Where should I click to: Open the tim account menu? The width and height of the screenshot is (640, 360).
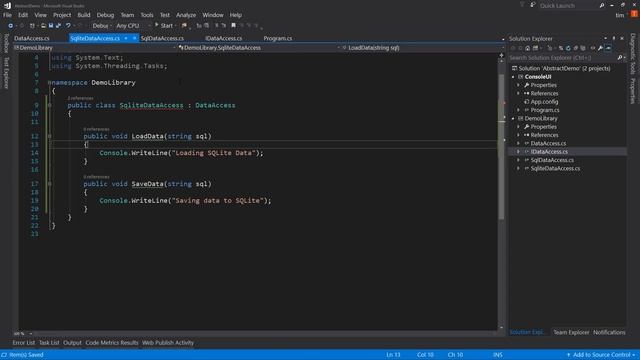pos(620,15)
